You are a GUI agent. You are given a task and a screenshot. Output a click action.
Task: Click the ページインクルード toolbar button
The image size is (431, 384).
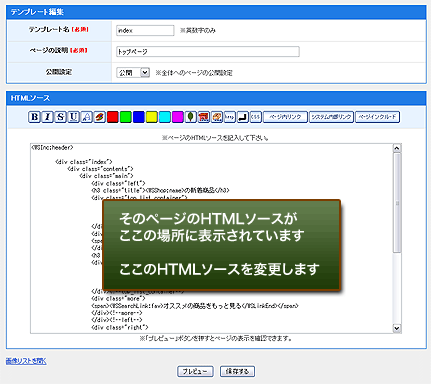377,117
